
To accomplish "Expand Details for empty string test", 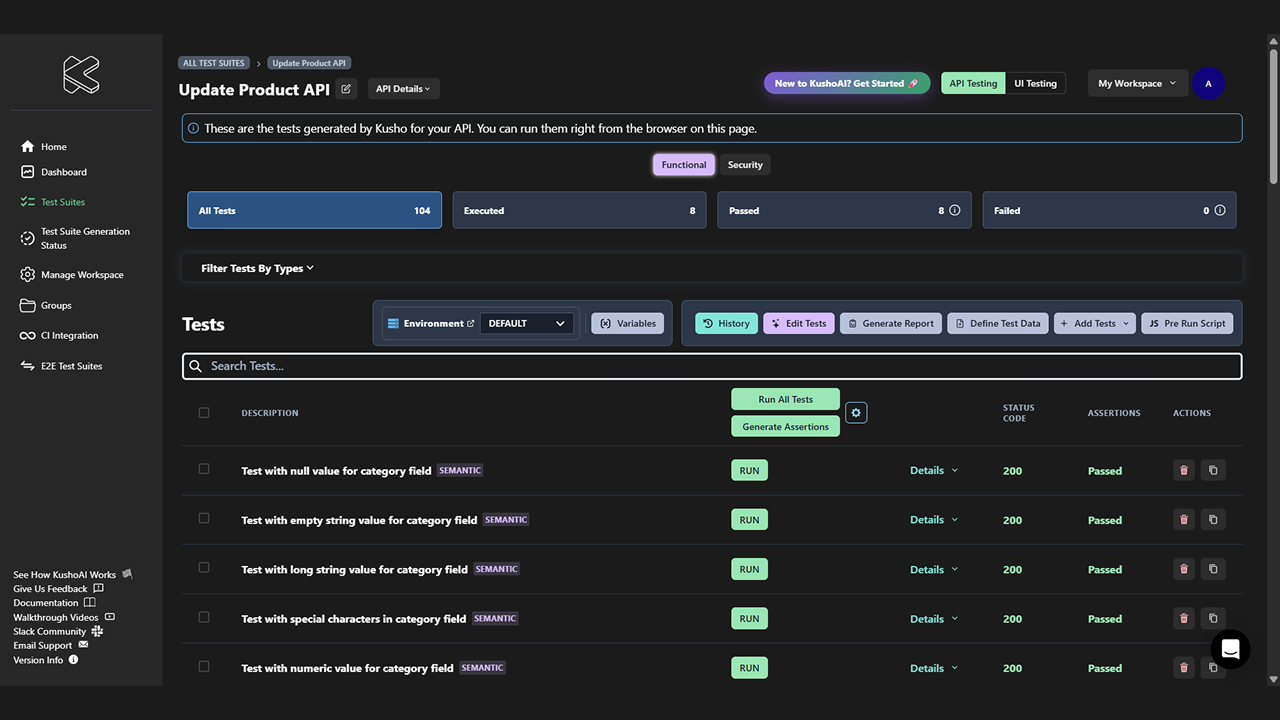I will point(934,520).
